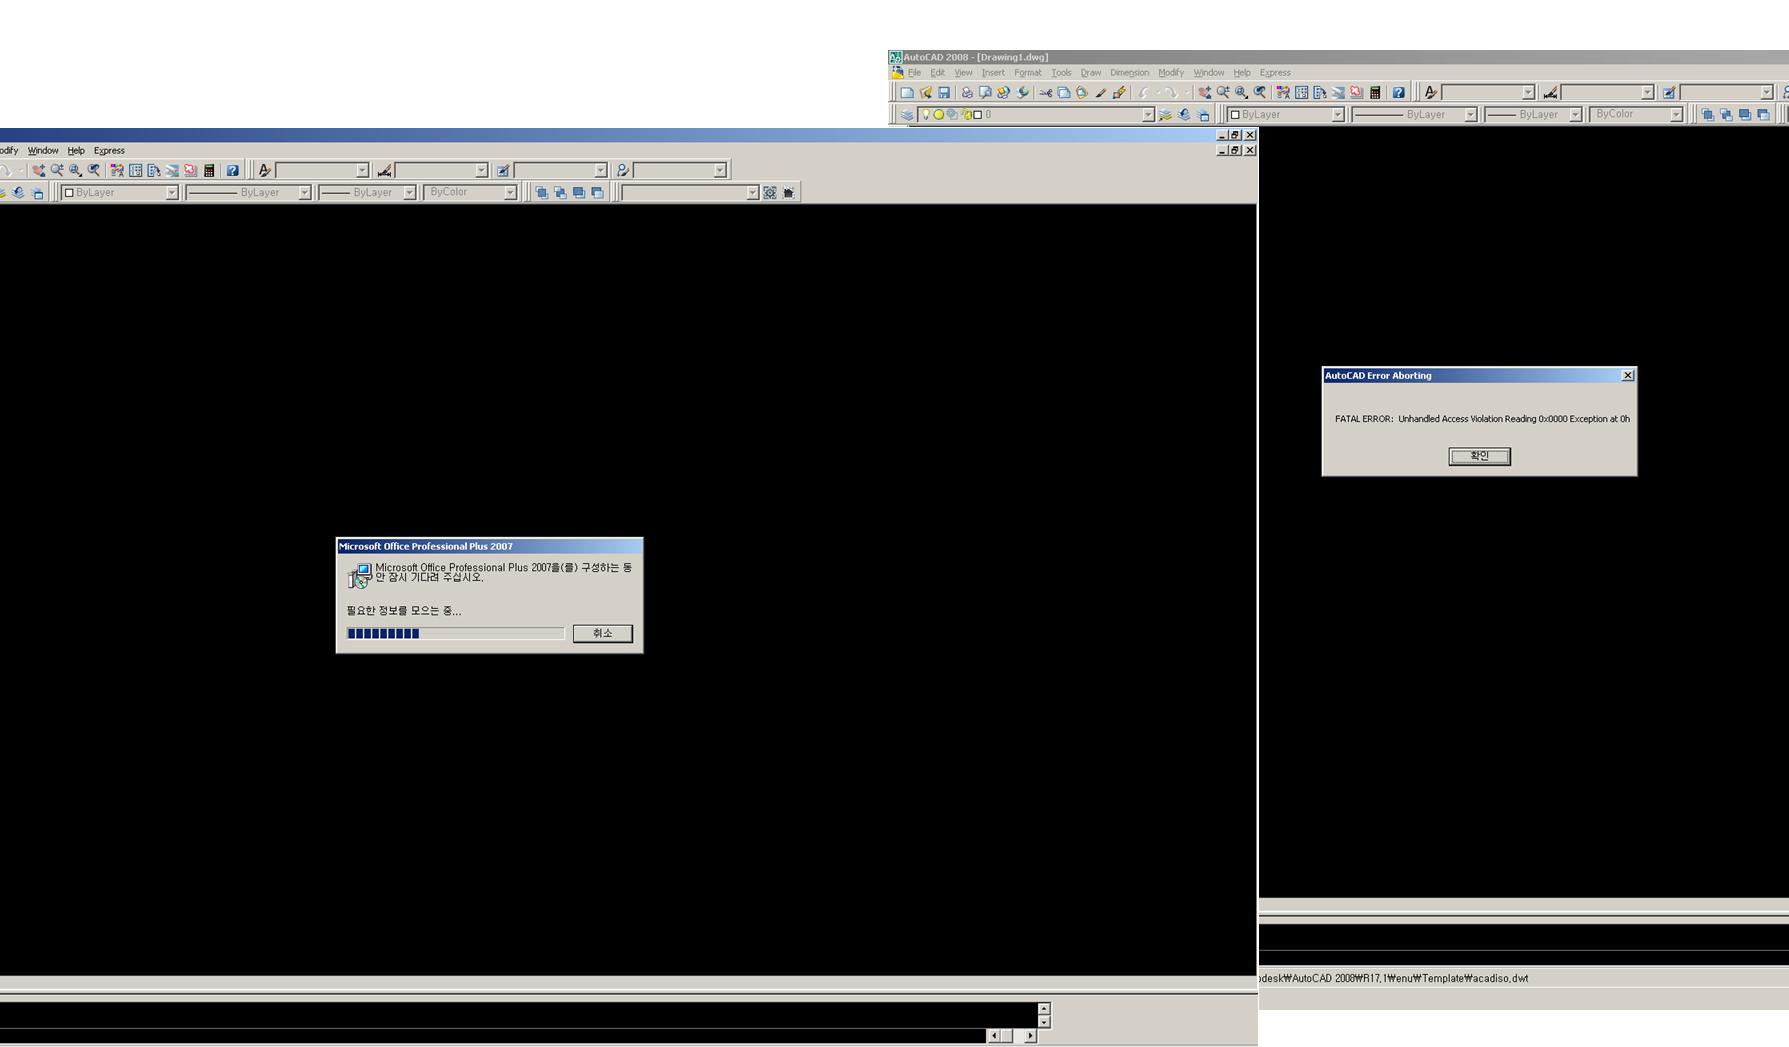Click Zoom Previous icon in left window
Viewport: 1789px width, 1047px height.
tap(94, 171)
